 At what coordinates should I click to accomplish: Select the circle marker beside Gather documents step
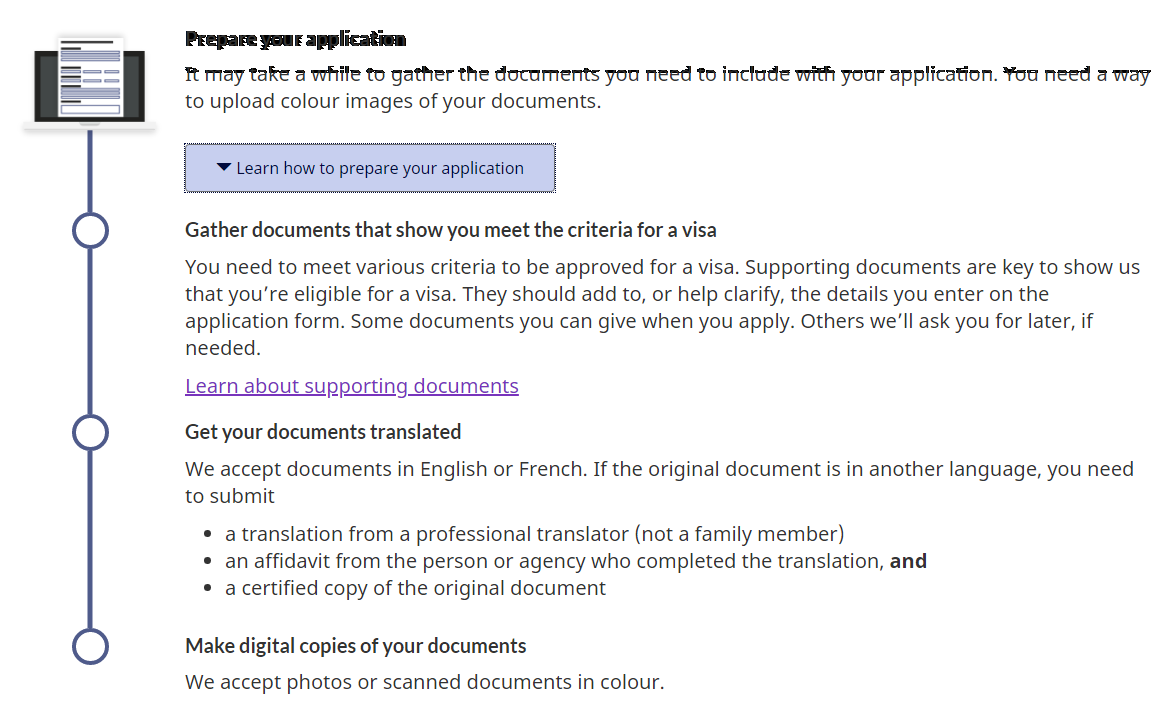point(90,231)
